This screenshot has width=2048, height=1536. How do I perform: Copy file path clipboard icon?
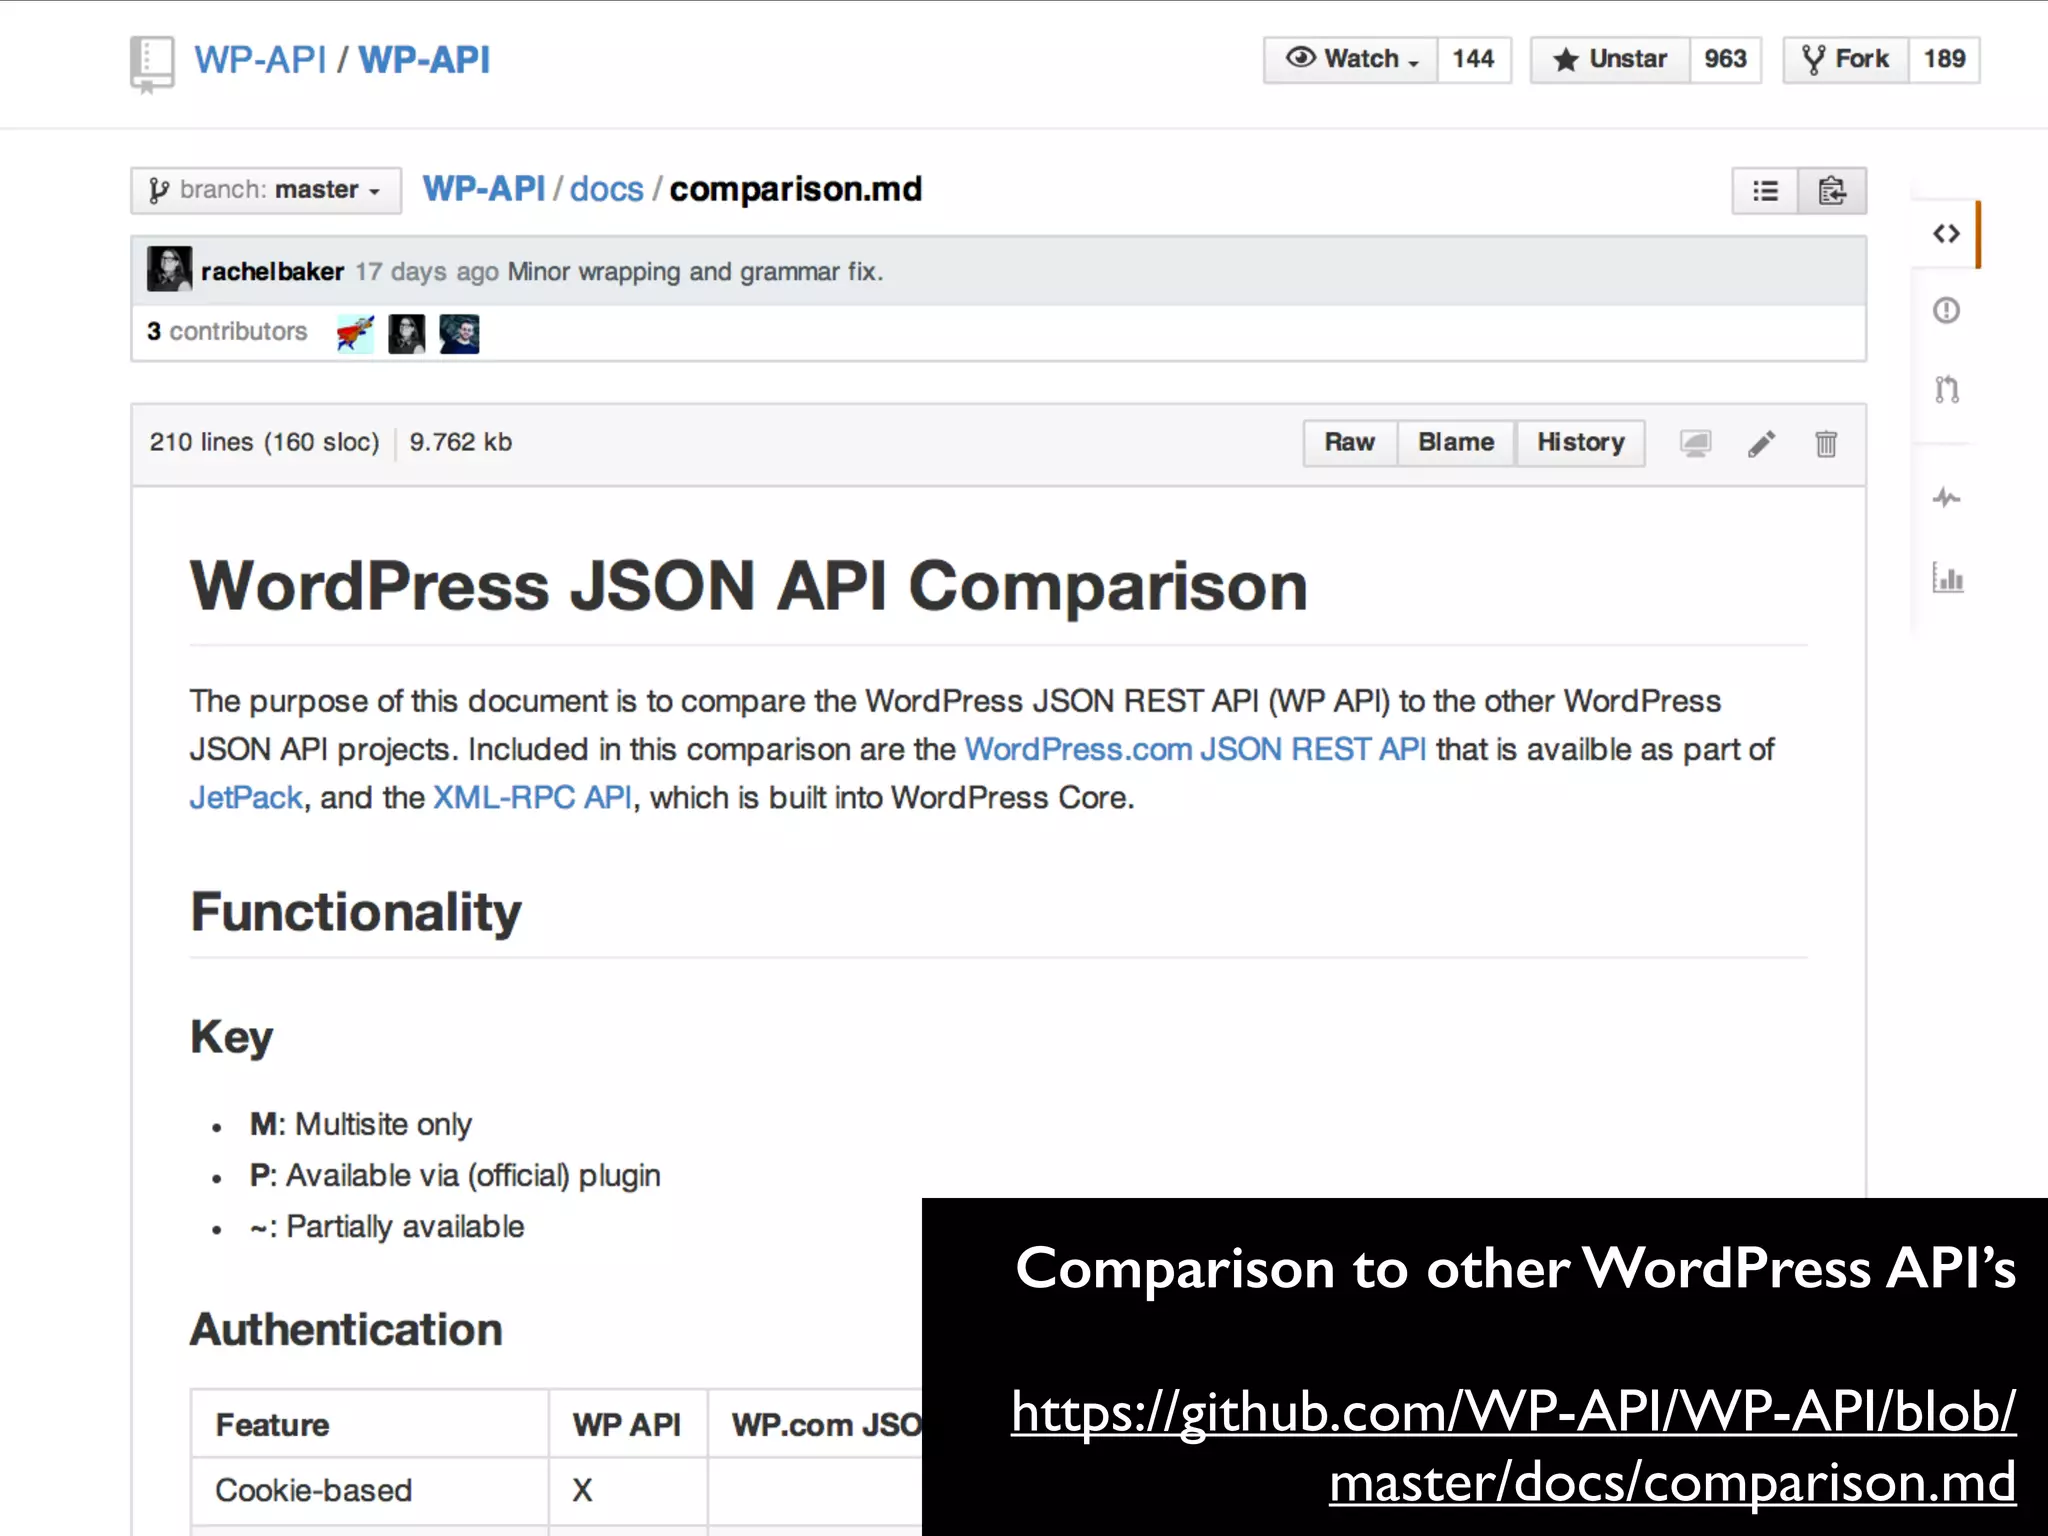point(1832,191)
